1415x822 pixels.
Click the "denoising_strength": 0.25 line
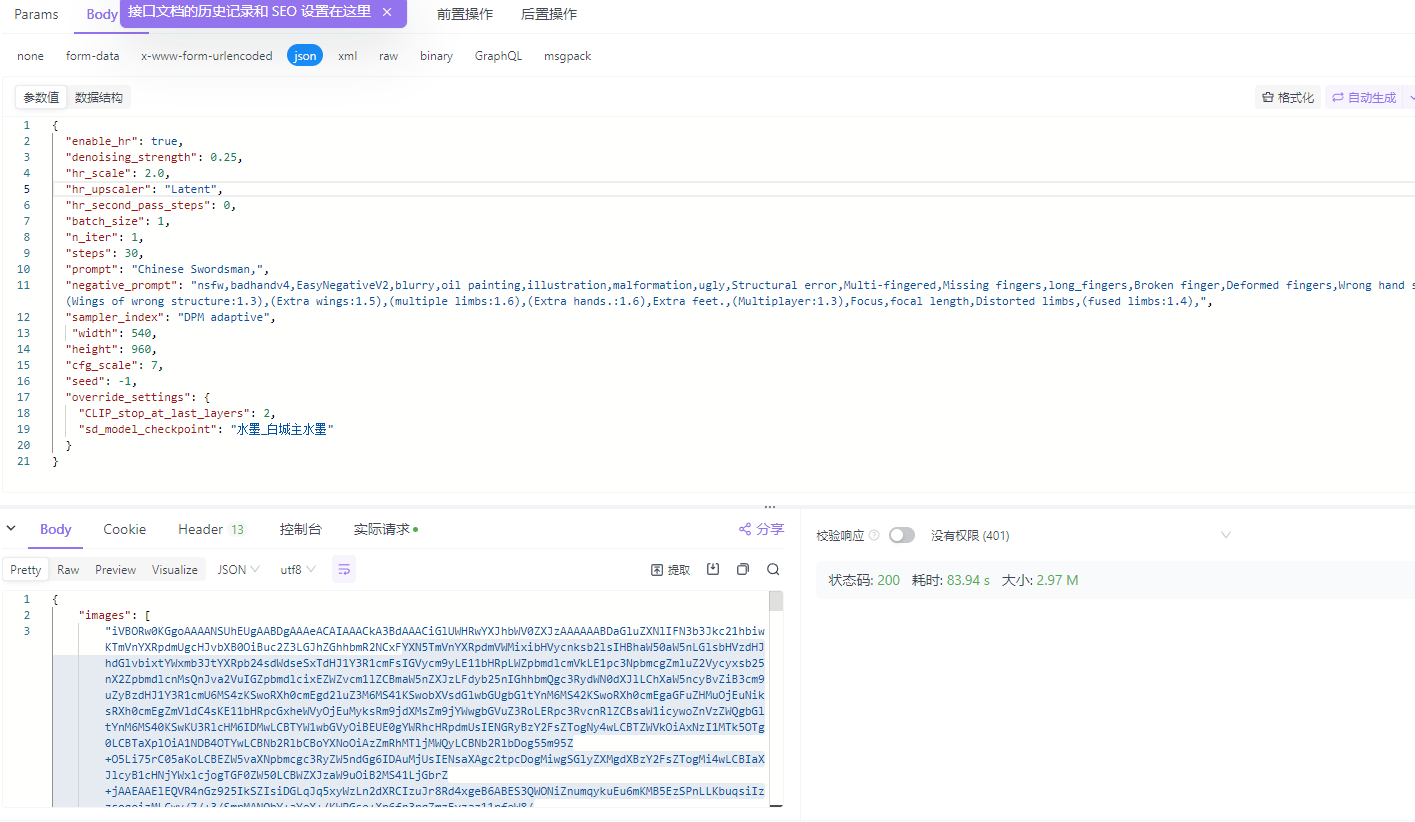pyautogui.click(x=154, y=157)
